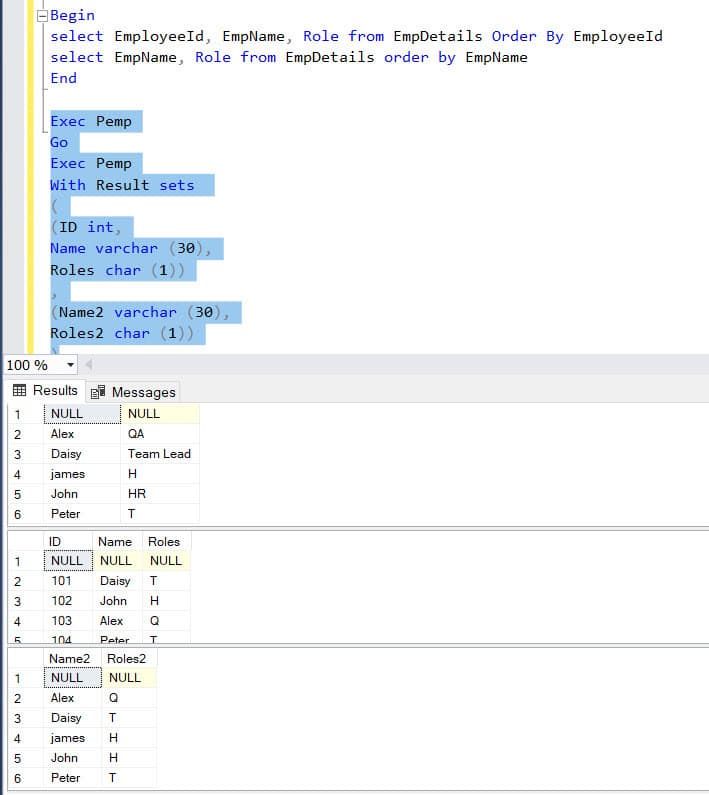Click the Q cell in Roles column

click(166, 621)
